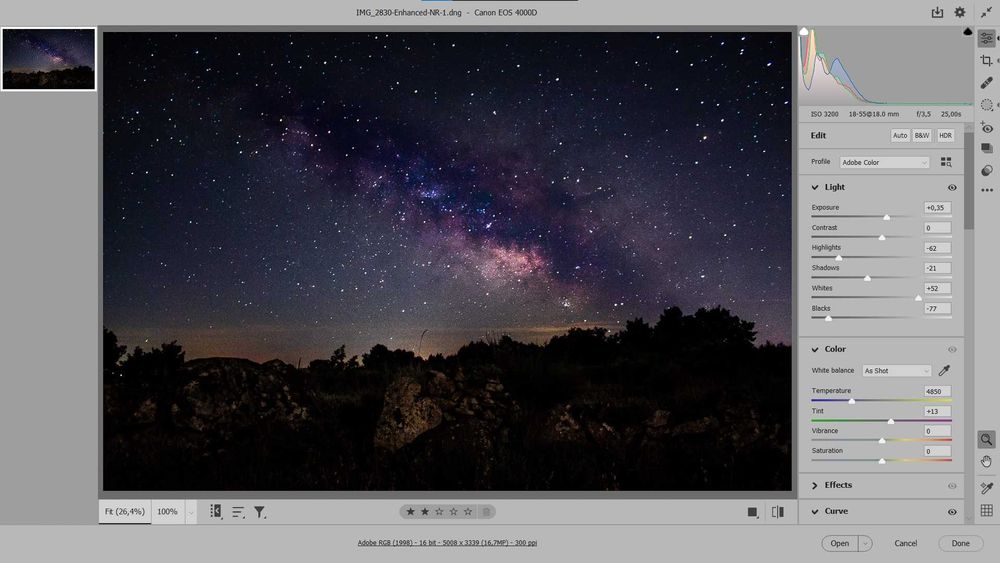Click the Exposure slider handle
The height and width of the screenshot is (563, 1000).
click(886, 217)
